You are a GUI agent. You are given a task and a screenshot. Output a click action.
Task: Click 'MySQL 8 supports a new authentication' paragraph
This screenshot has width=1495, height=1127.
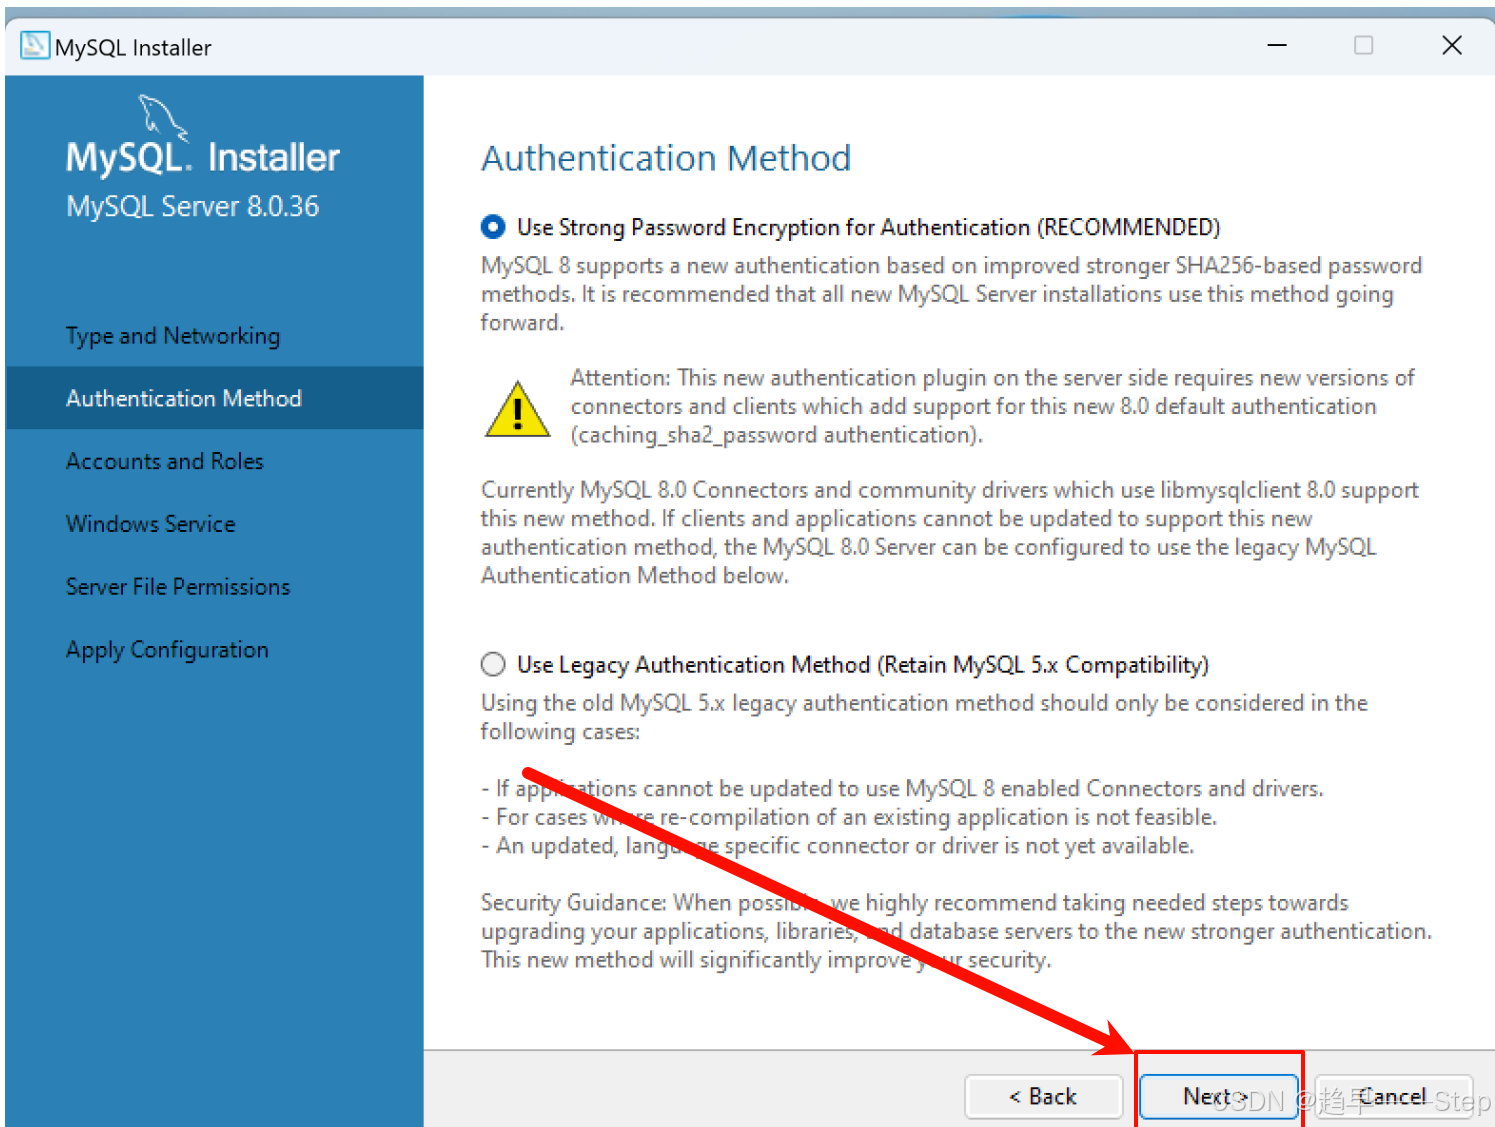951,294
